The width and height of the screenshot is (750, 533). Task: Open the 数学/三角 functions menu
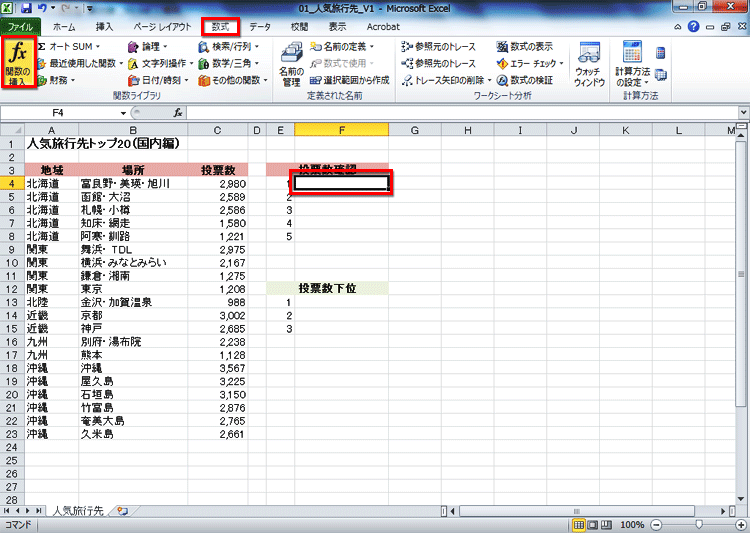tap(229, 63)
